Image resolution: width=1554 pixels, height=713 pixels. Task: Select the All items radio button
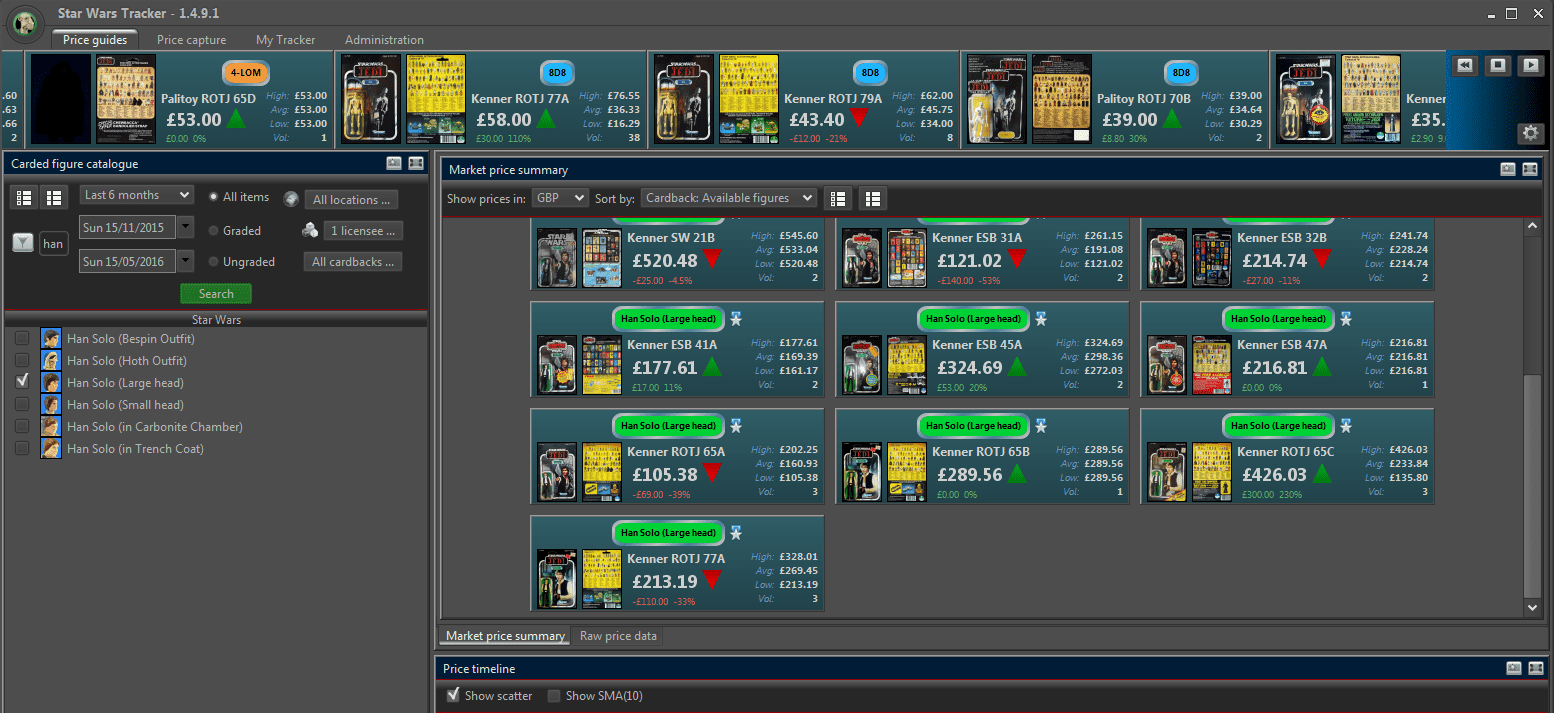(214, 197)
